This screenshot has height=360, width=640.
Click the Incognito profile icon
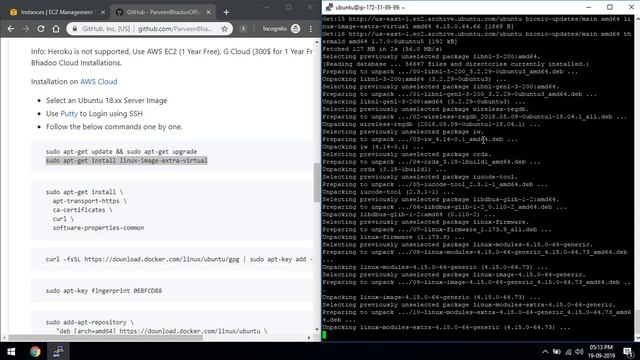coord(296,29)
